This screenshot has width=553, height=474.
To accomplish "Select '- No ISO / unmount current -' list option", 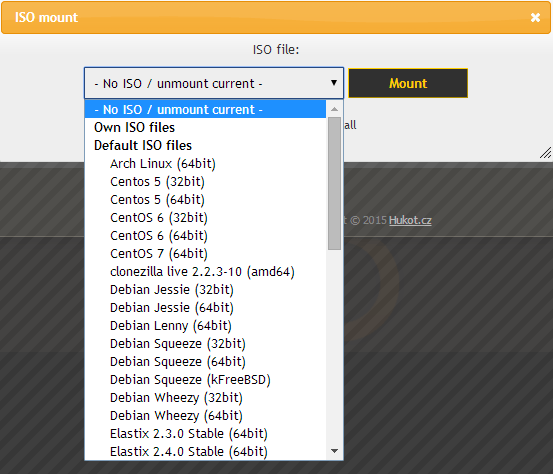I will 205,109.
